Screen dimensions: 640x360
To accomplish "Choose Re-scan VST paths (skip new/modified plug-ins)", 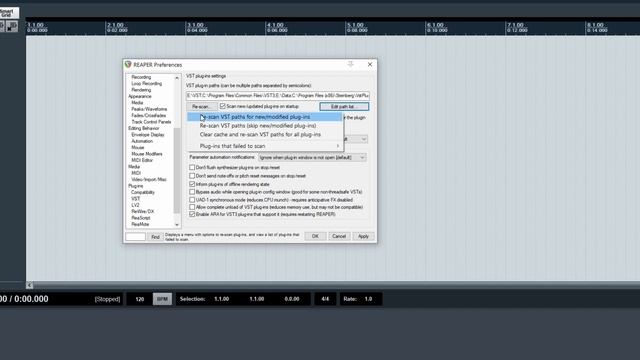I will pyautogui.click(x=265, y=126).
